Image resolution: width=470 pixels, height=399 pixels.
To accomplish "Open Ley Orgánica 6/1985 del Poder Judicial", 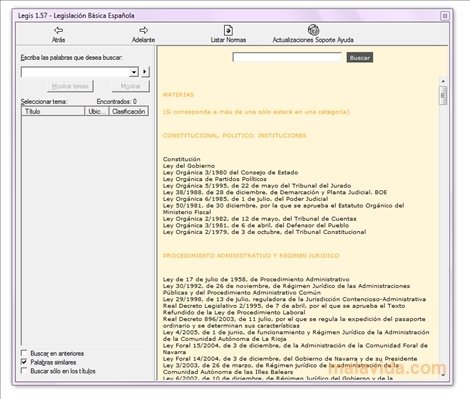I will click(x=245, y=199).
